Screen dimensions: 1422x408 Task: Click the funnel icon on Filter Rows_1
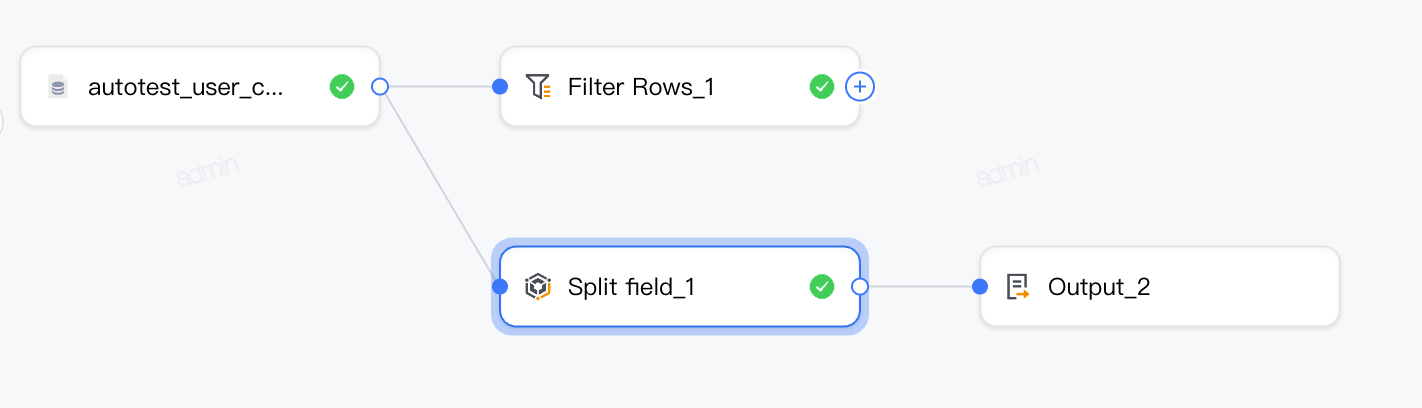(538, 87)
